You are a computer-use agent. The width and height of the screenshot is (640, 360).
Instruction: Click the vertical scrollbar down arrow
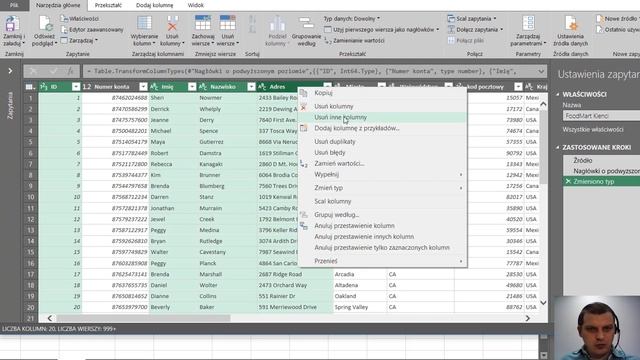543,303
